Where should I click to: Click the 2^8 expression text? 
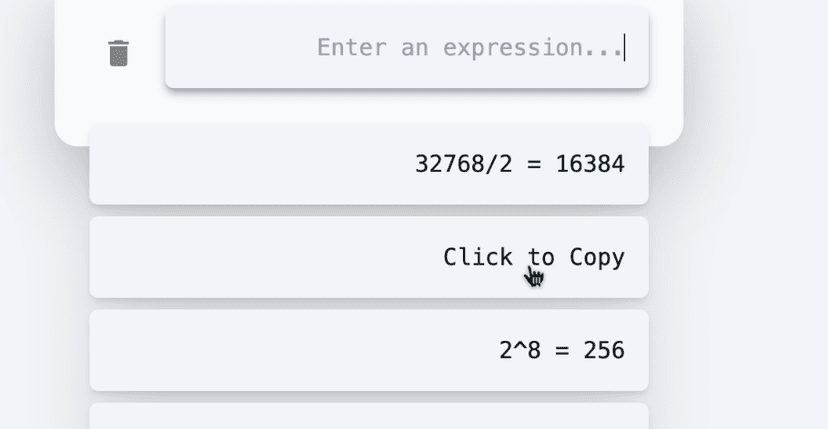(520, 350)
